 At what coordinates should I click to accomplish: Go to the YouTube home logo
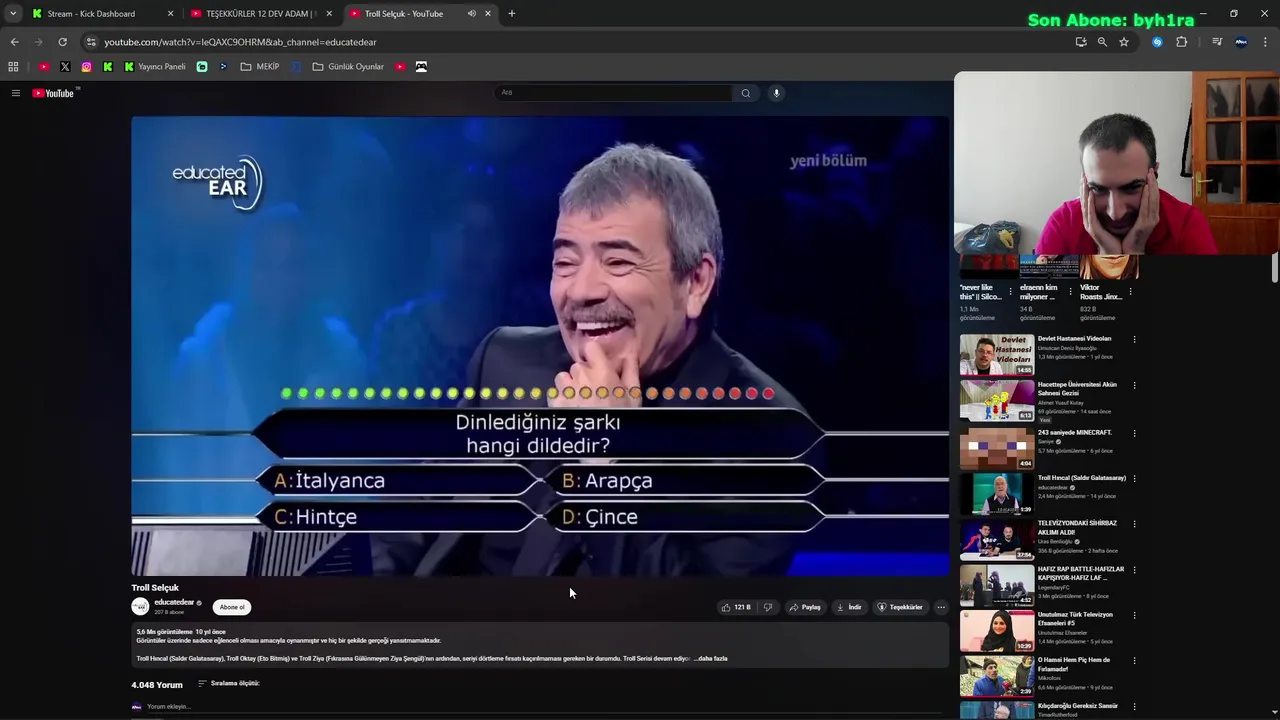[53, 93]
